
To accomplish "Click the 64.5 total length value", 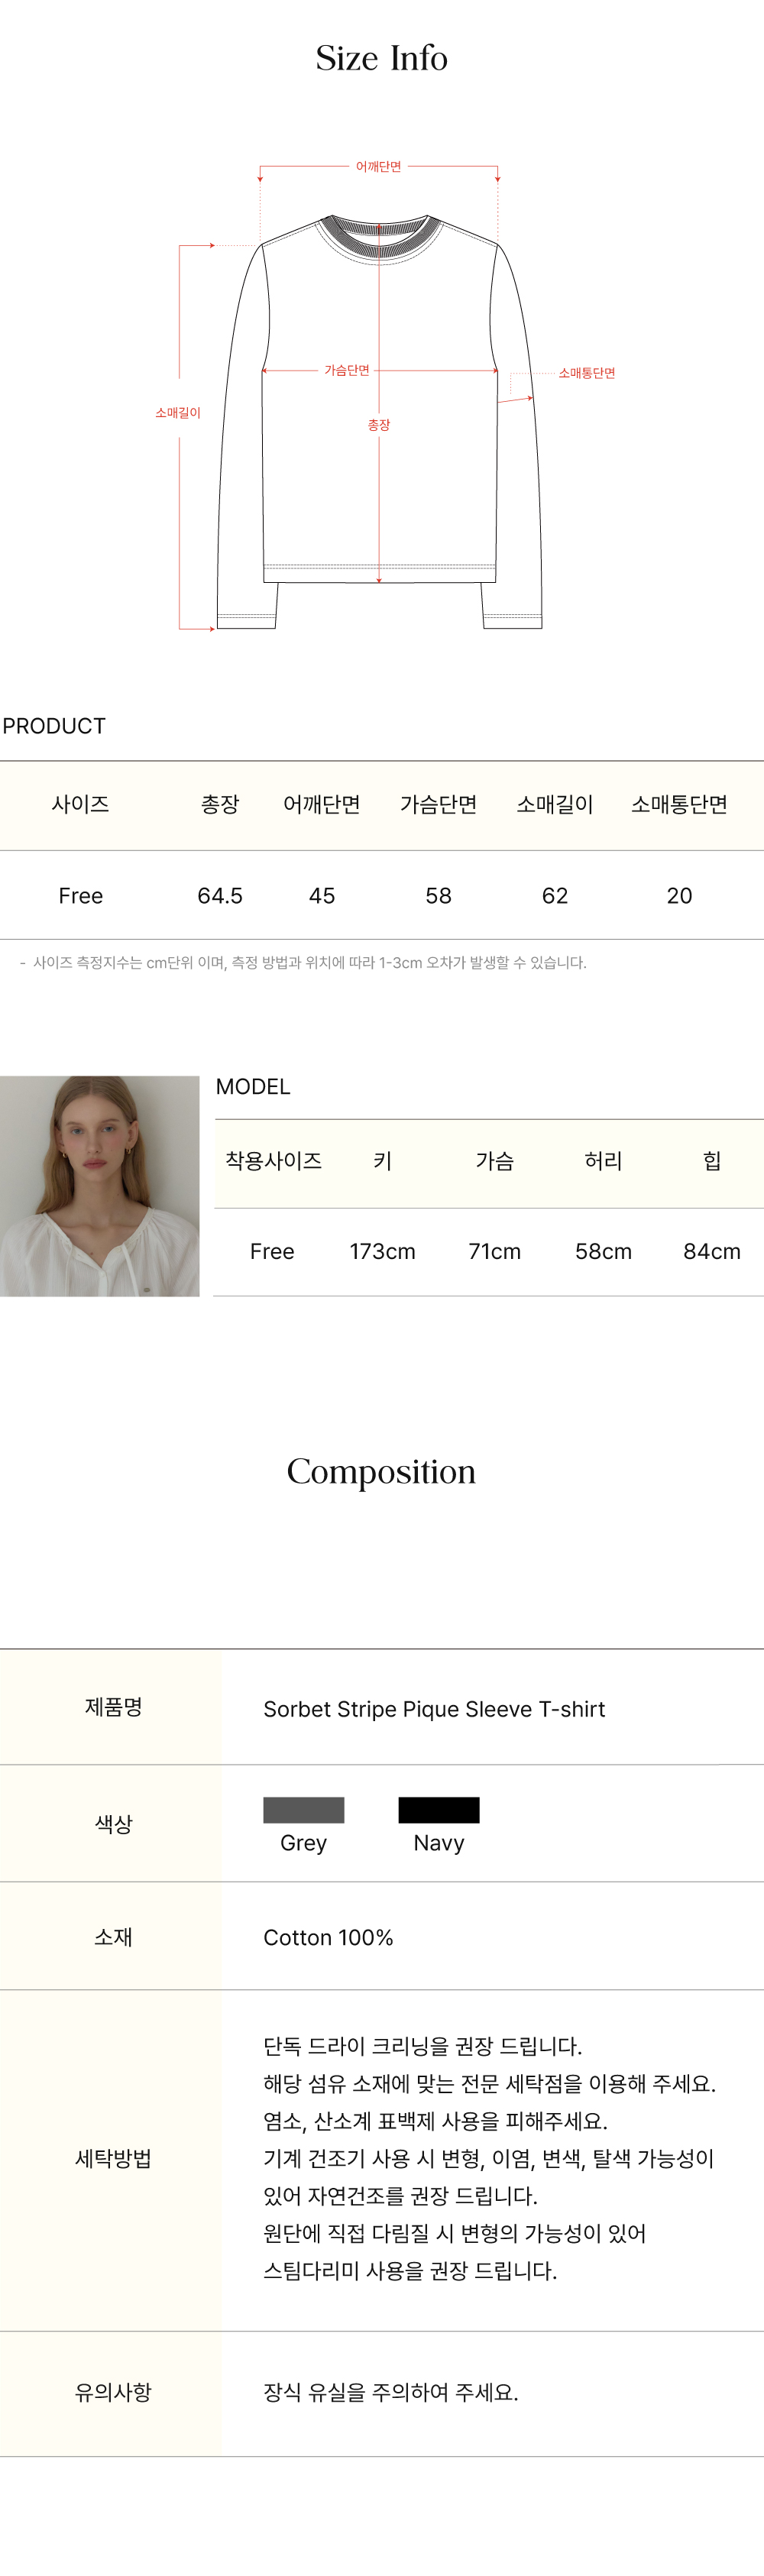I will 220,896.
